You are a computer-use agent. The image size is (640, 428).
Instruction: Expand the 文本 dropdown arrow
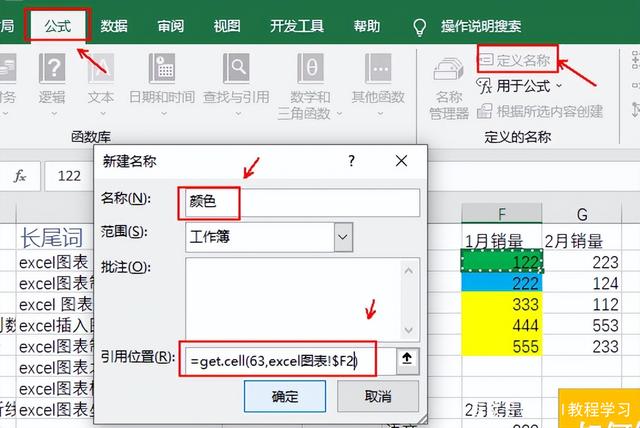click(x=103, y=114)
